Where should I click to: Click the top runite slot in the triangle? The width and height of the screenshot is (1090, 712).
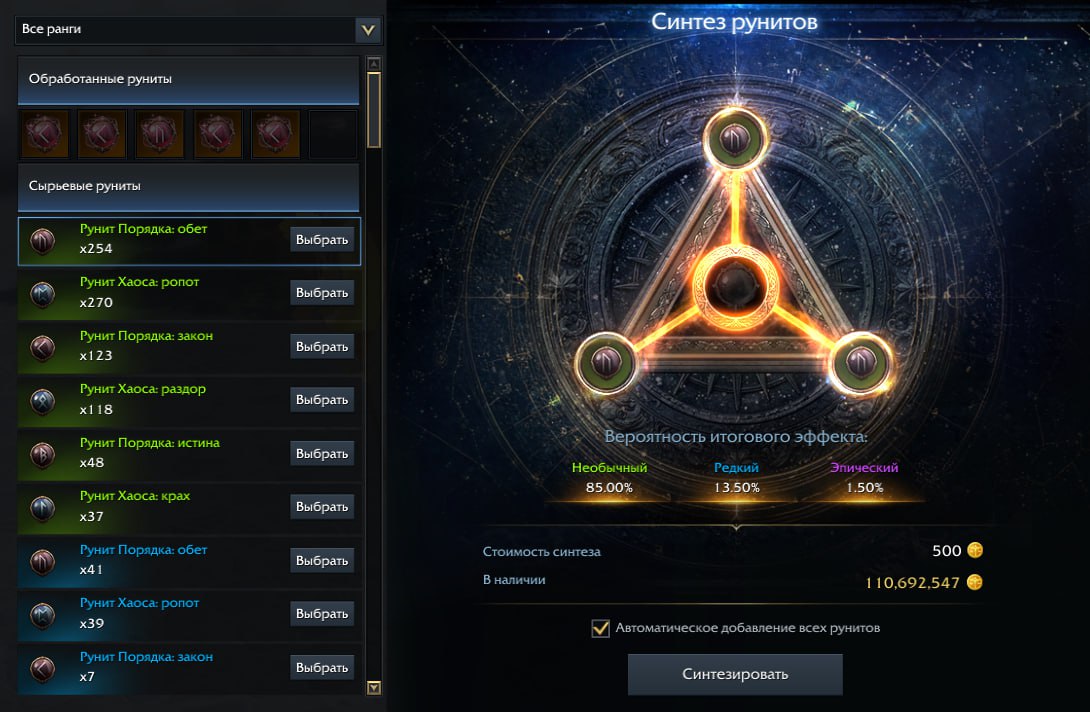[735, 139]
